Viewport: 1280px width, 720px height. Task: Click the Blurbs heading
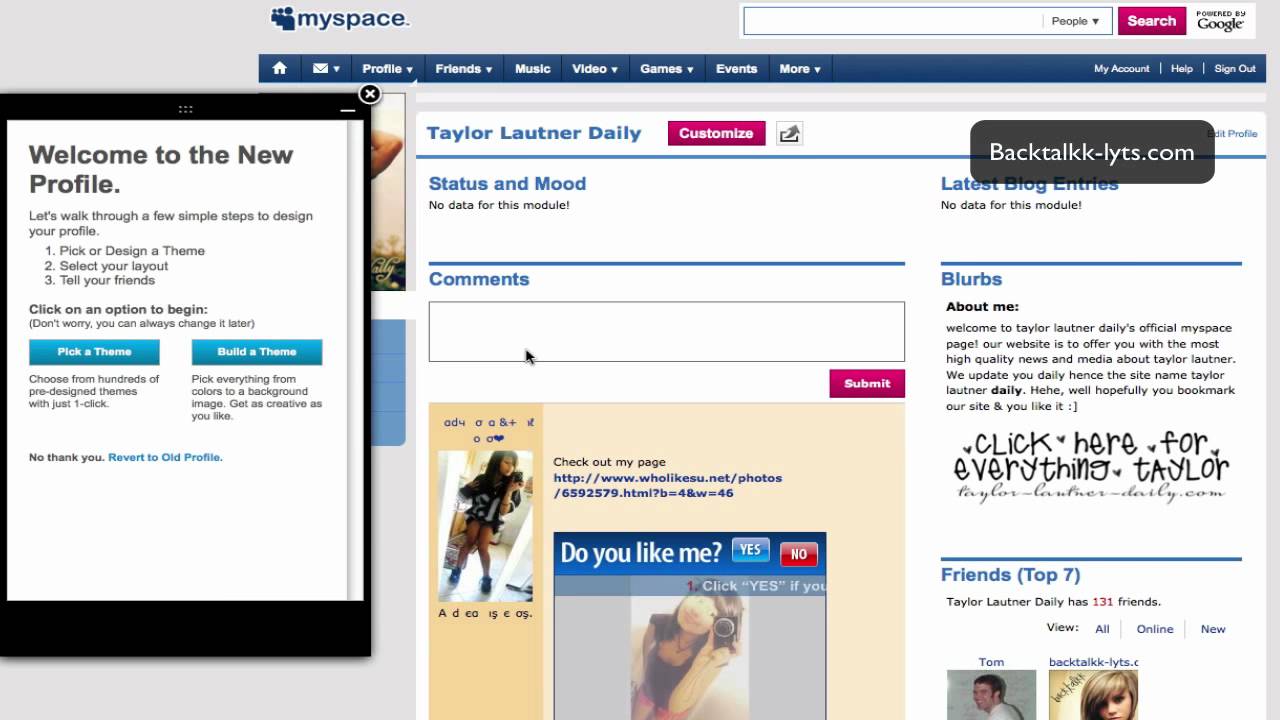(x=971, y=280)
